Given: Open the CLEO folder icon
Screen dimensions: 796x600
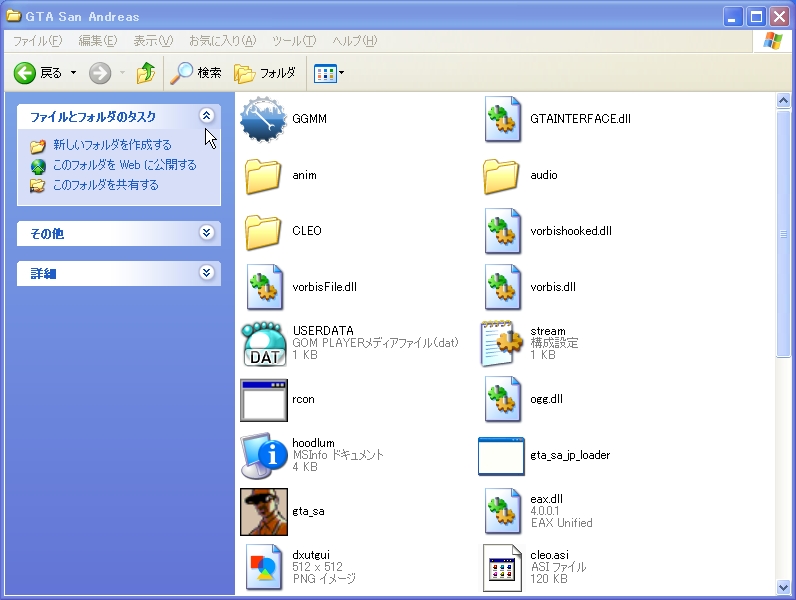Looking at the screenshot, I should click(263, 231).
